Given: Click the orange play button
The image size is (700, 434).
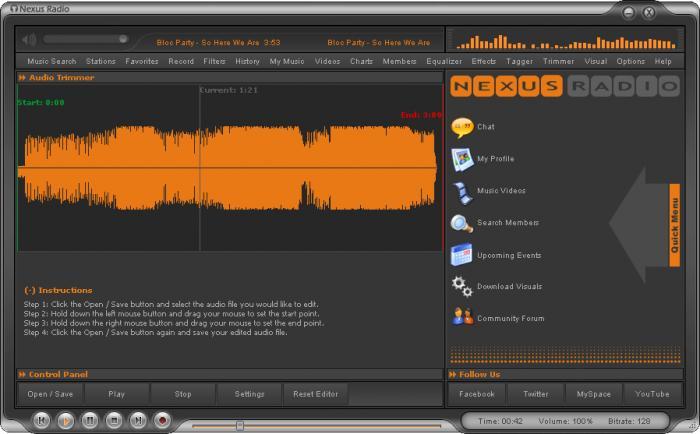Looking at the screenshot, I should [66, 421].
